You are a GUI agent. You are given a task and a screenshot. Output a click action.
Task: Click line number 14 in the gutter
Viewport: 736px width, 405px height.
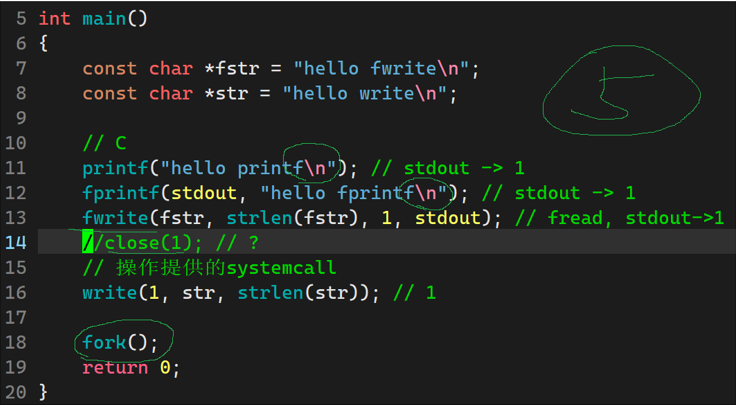(x=15, y=243)
